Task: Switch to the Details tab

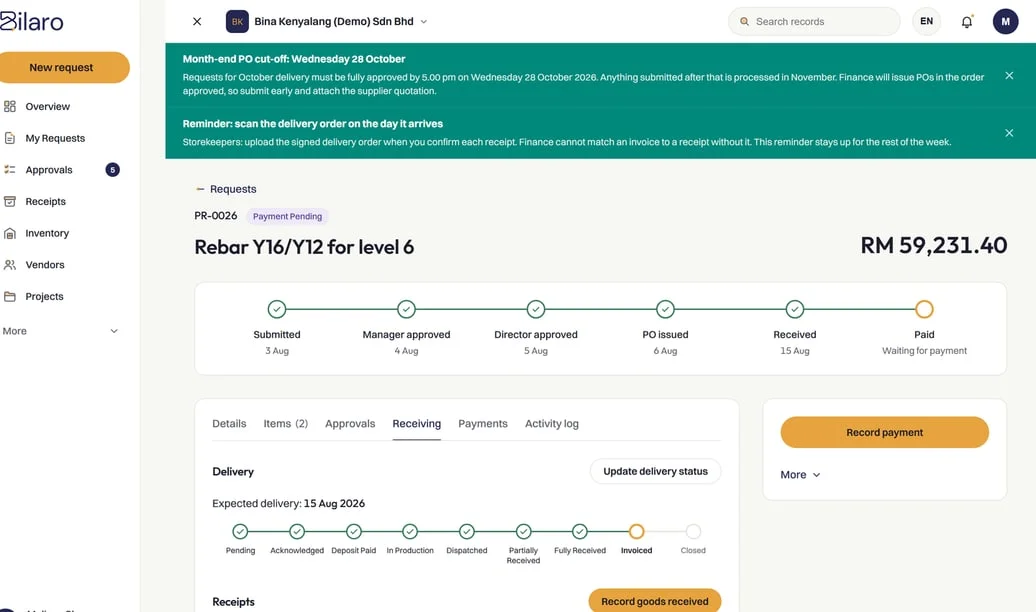Action: pos(229,424)
